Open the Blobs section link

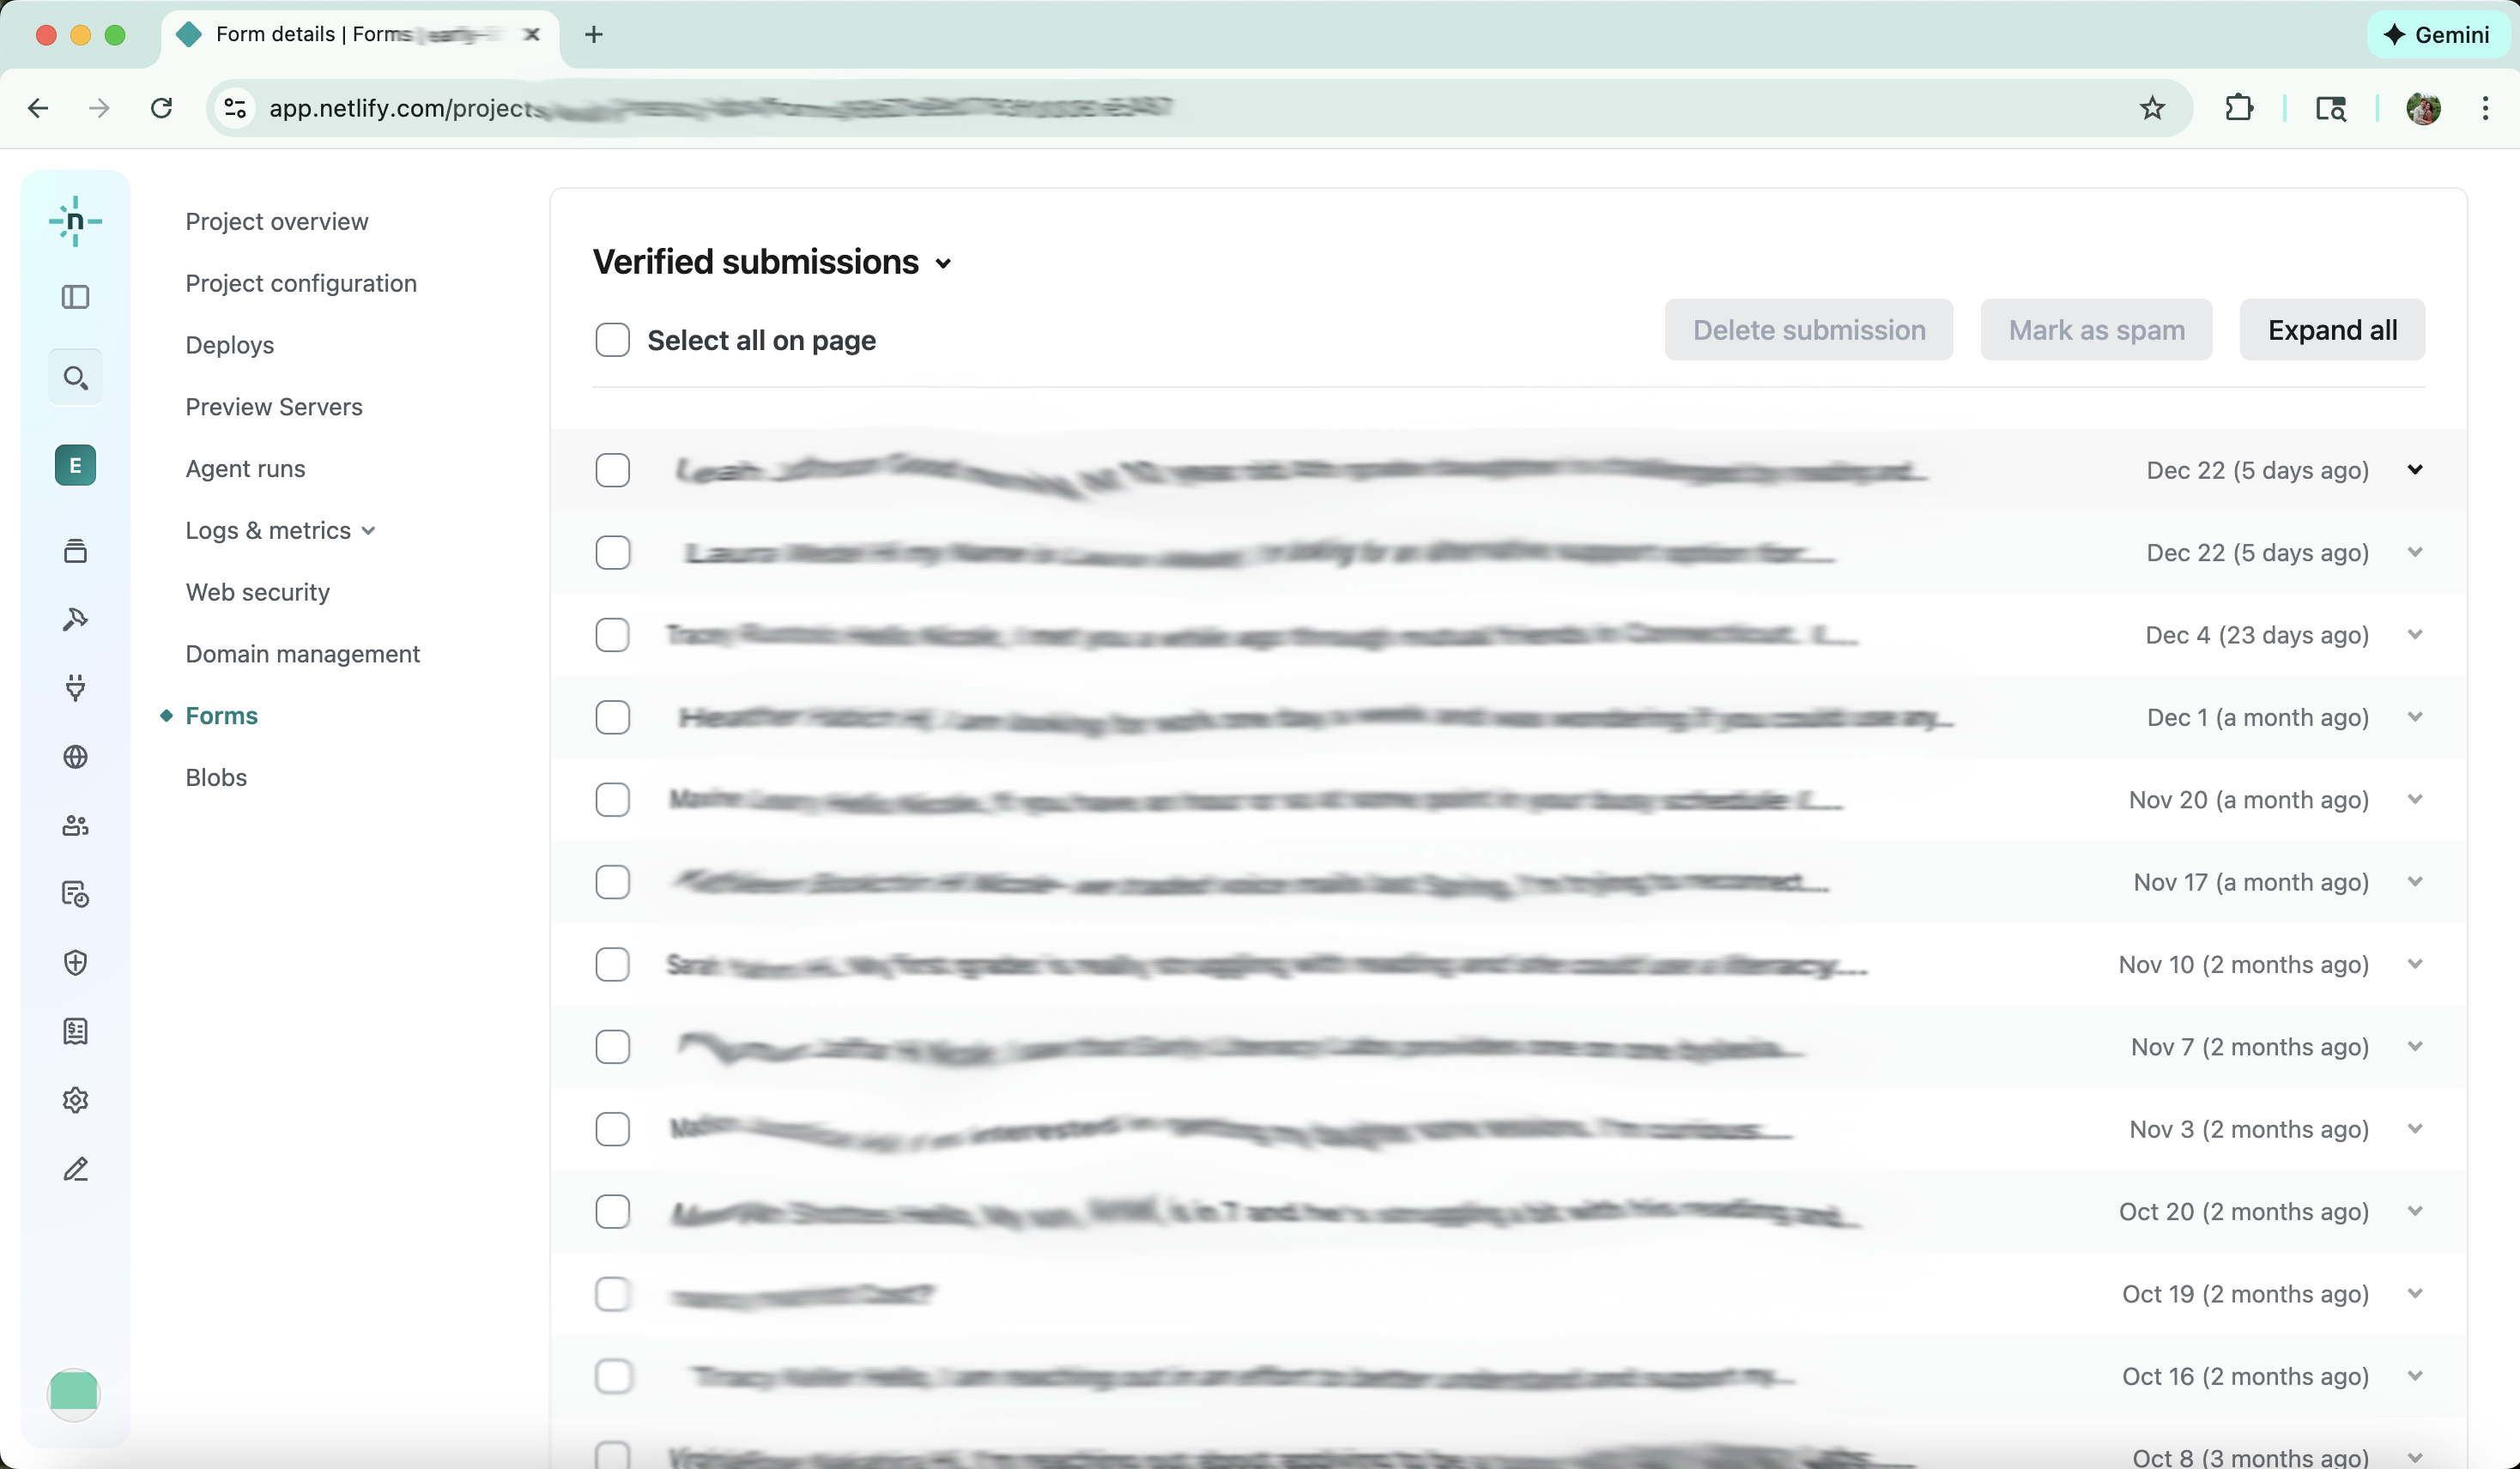tap(215, 776)
